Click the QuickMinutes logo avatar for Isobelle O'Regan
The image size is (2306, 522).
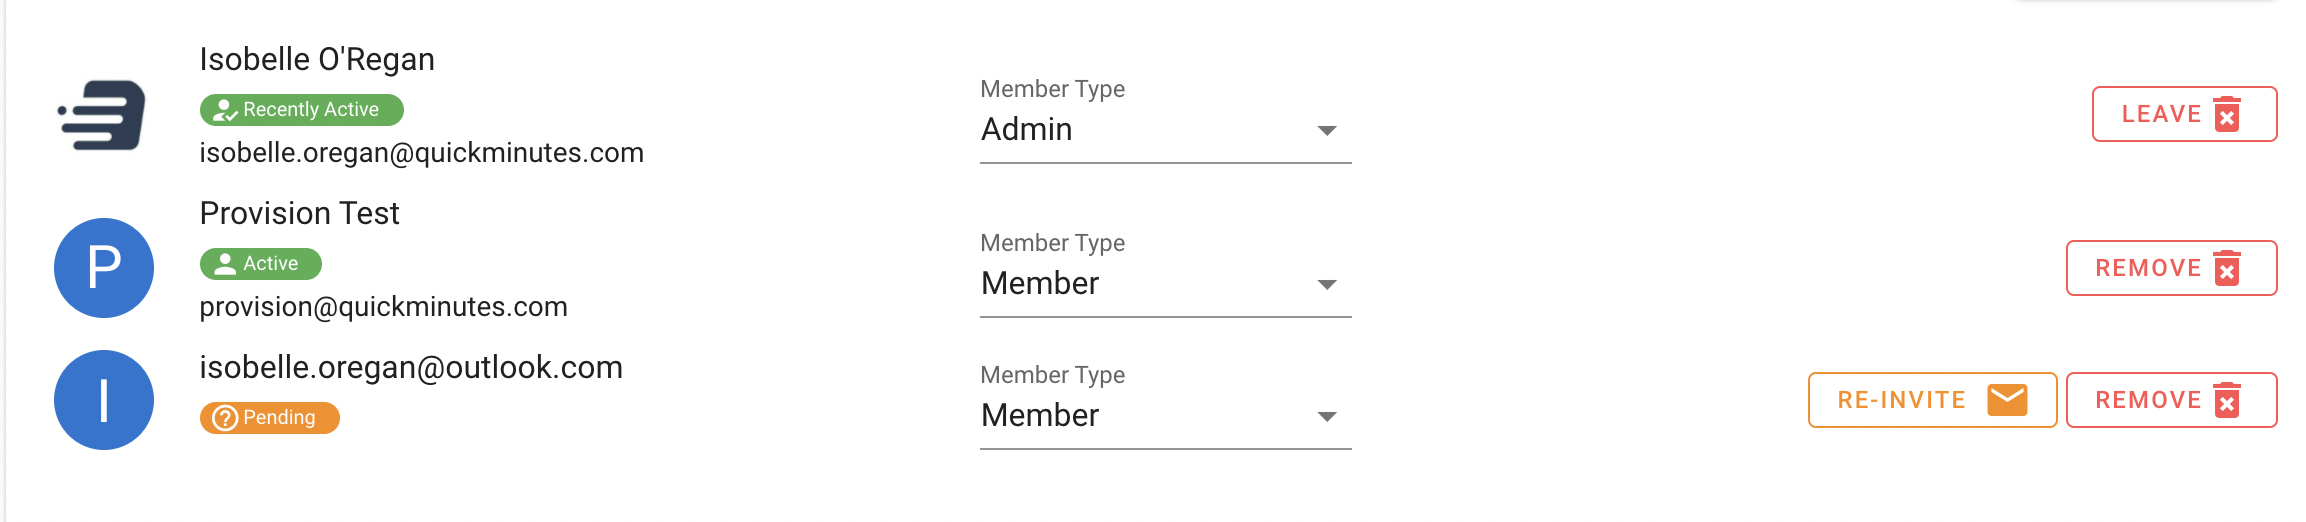point(102,114)
